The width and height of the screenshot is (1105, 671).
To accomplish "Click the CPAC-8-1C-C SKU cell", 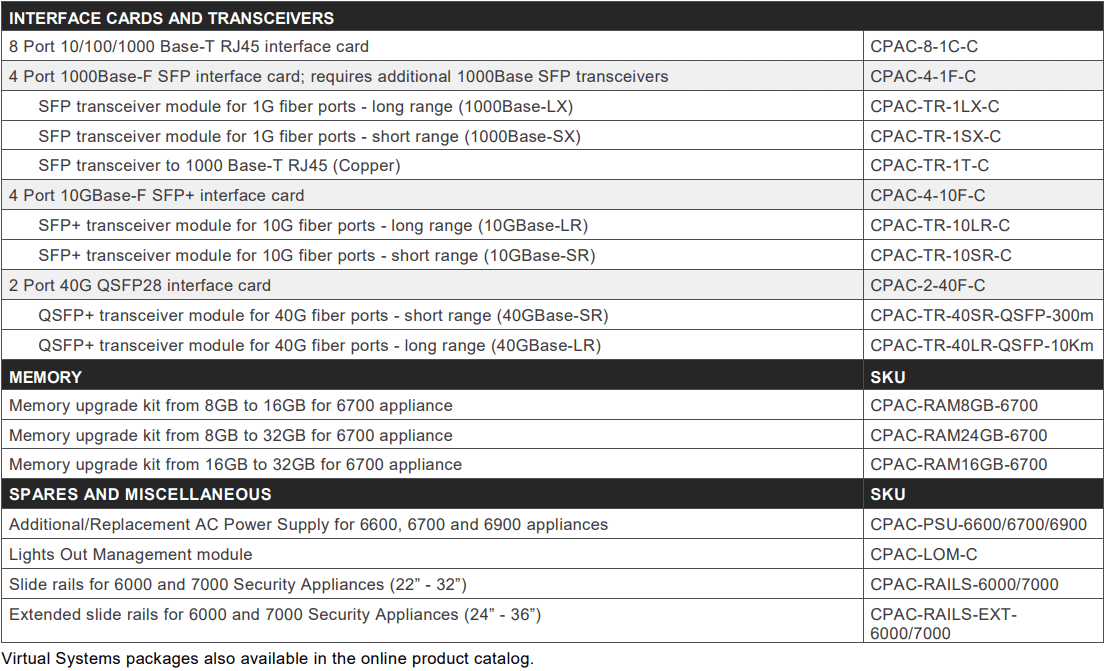I will pyautogui.click(x=922, y=46).
